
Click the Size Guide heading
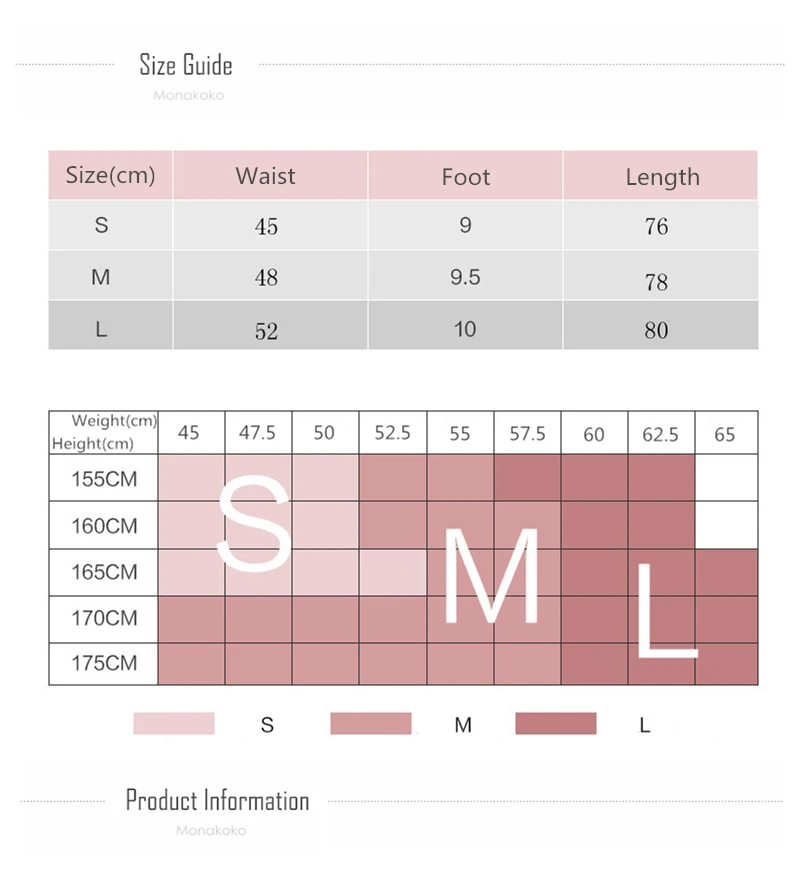(186, 66)
